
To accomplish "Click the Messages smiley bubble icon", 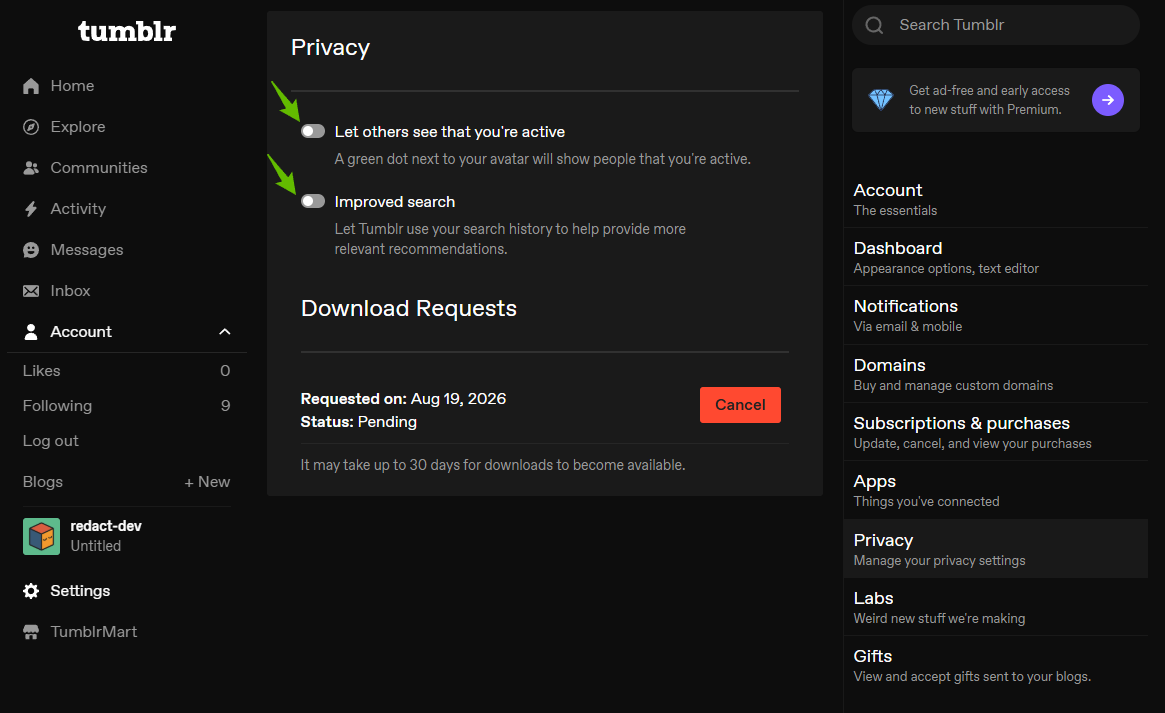I will coord(31,250).
